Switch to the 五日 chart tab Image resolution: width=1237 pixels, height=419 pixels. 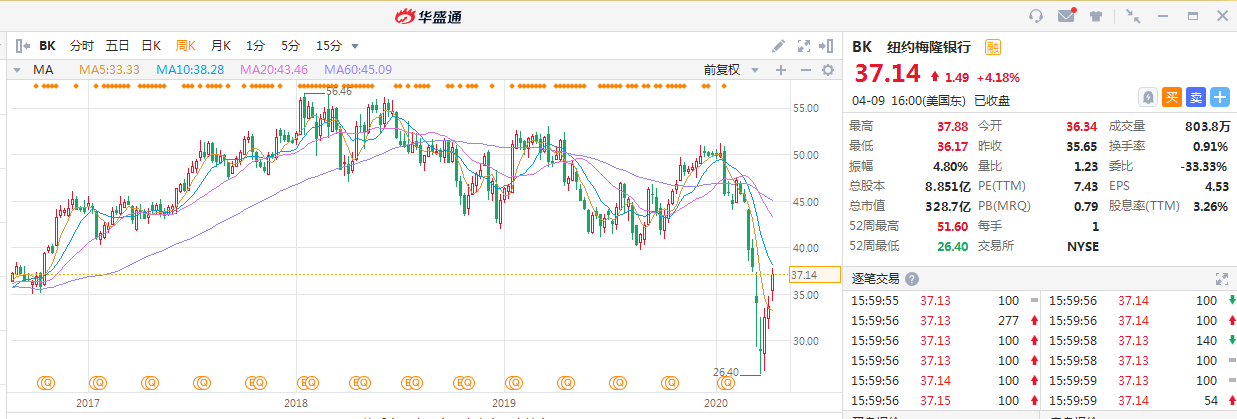(117, 46)
